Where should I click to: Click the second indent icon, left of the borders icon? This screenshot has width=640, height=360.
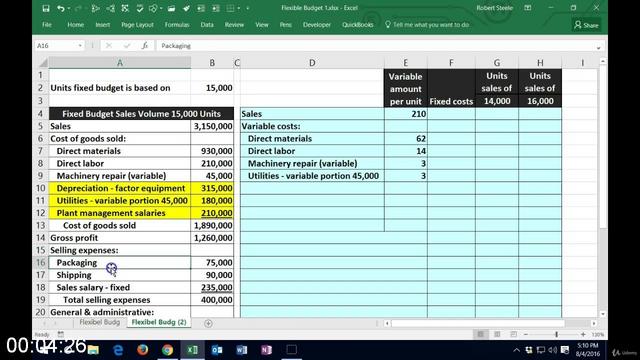click(x=216, y=8)
